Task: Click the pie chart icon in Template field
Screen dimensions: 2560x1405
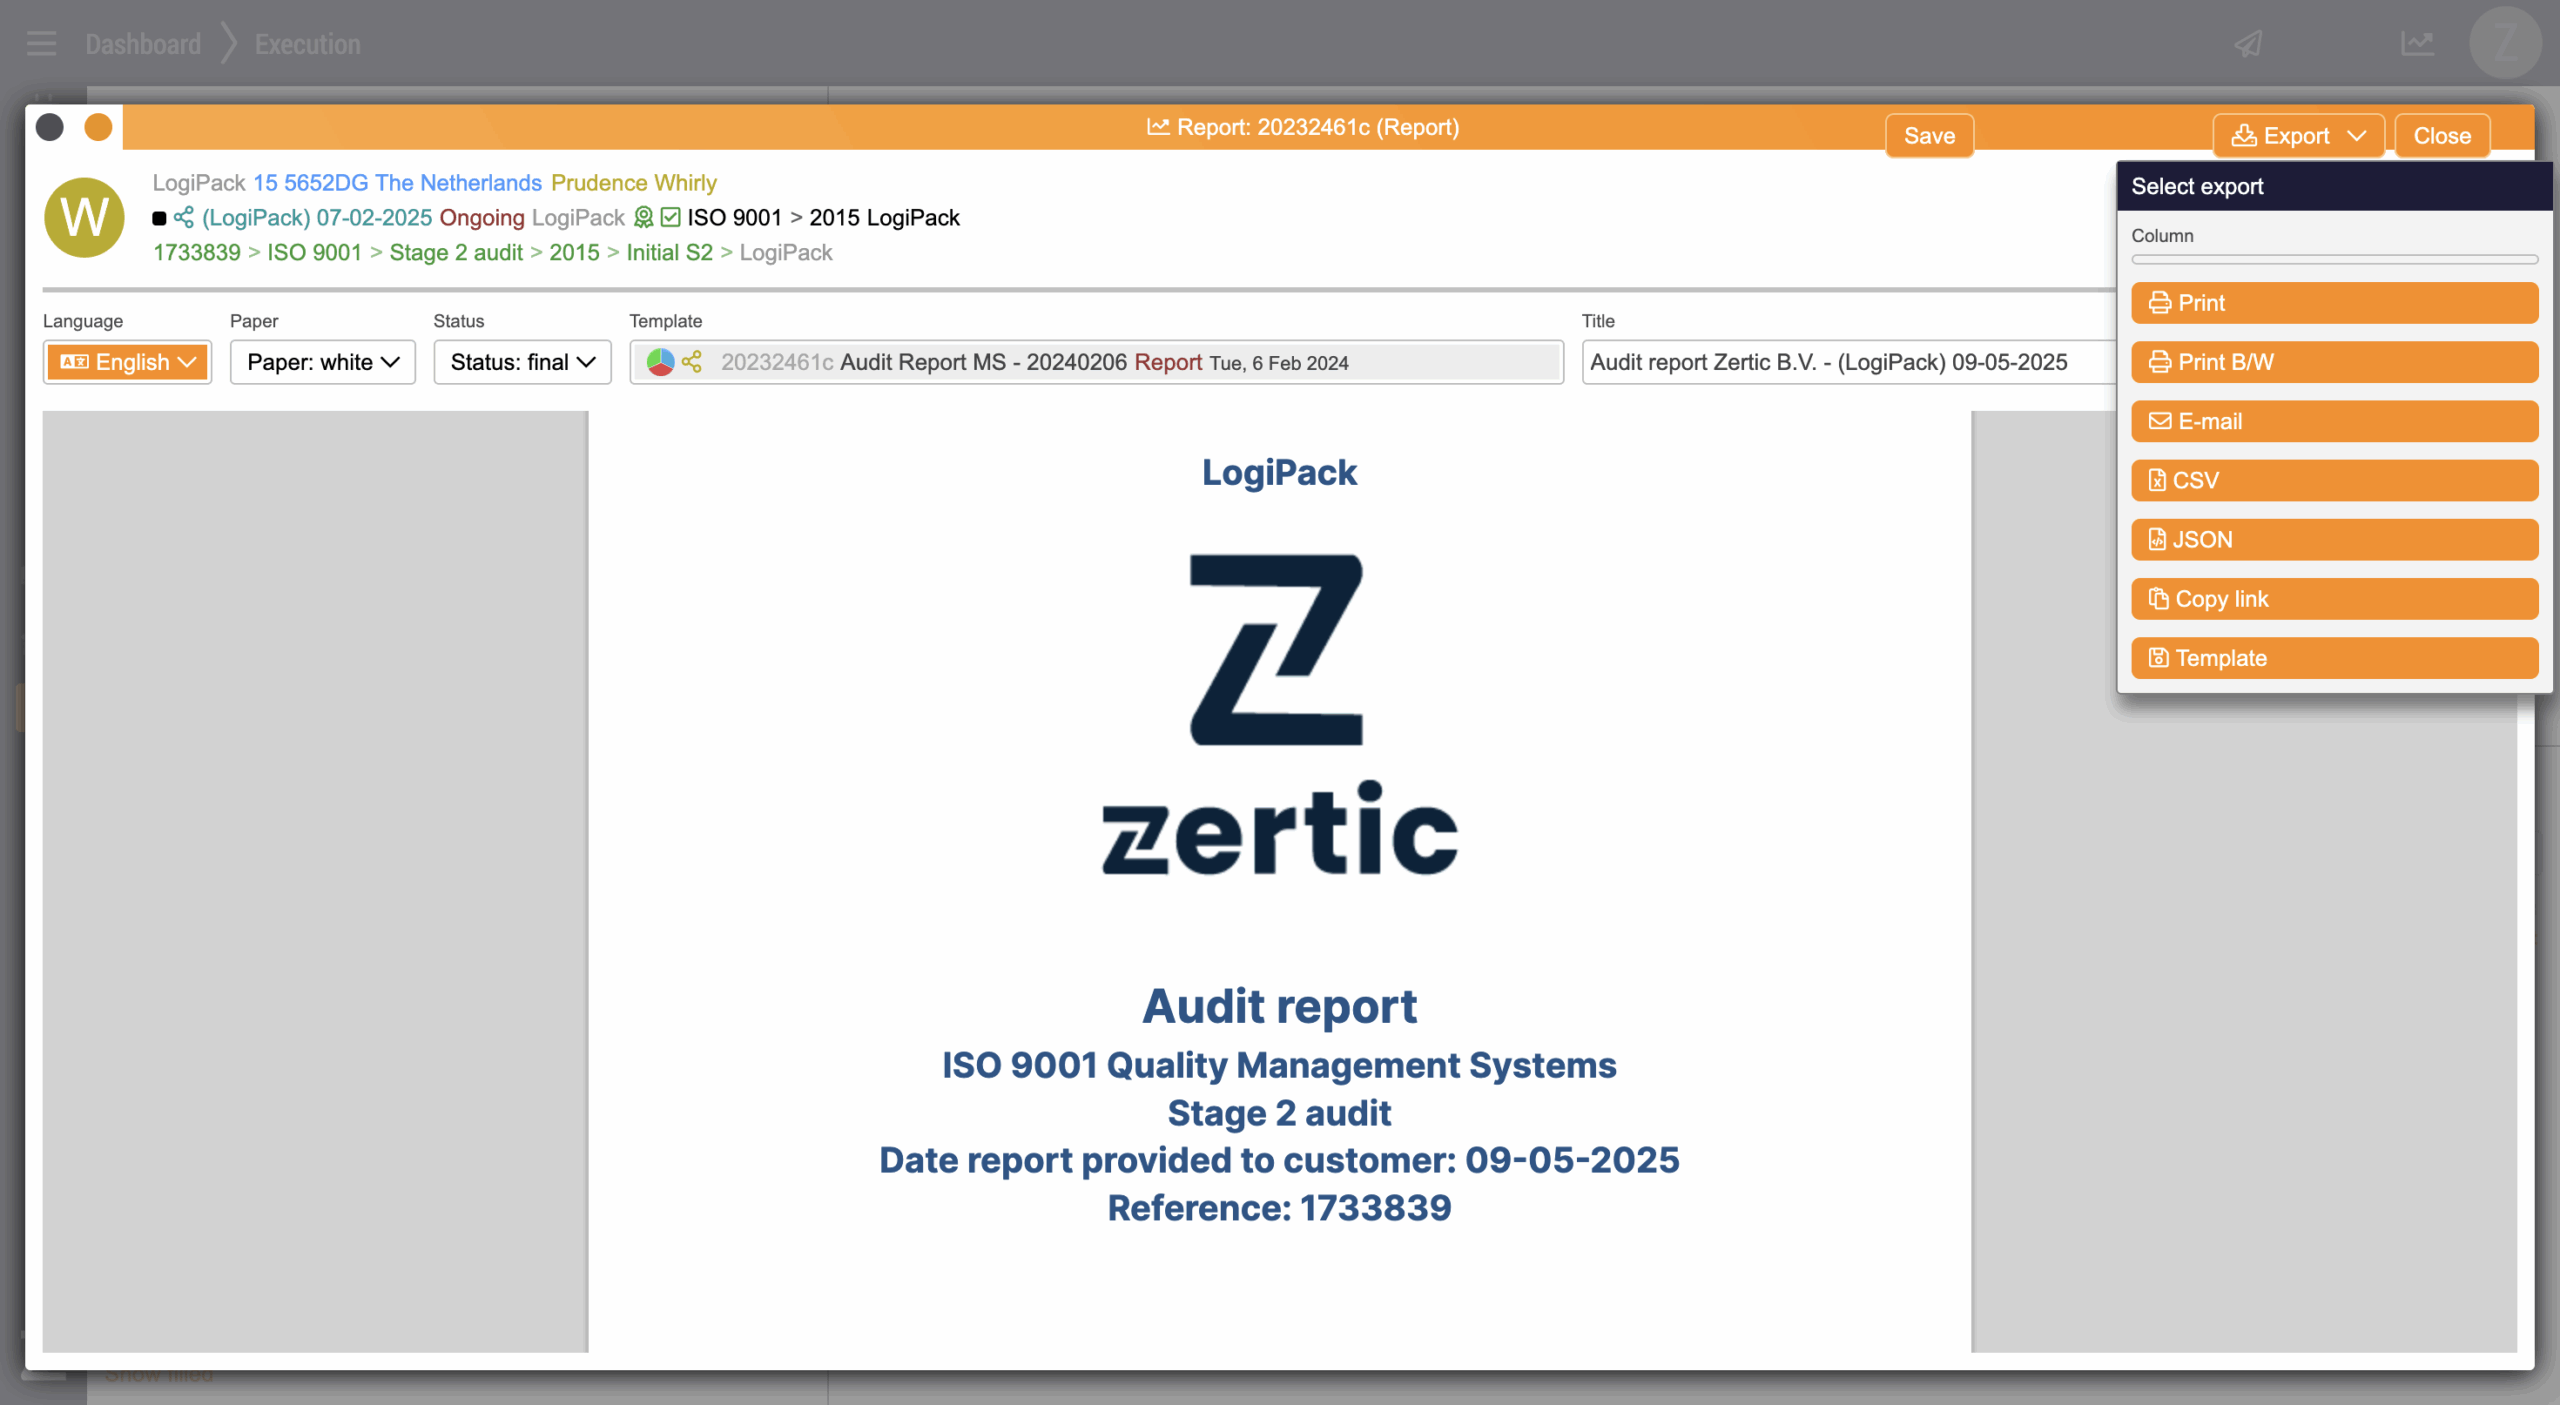Action: pos(660,362)
